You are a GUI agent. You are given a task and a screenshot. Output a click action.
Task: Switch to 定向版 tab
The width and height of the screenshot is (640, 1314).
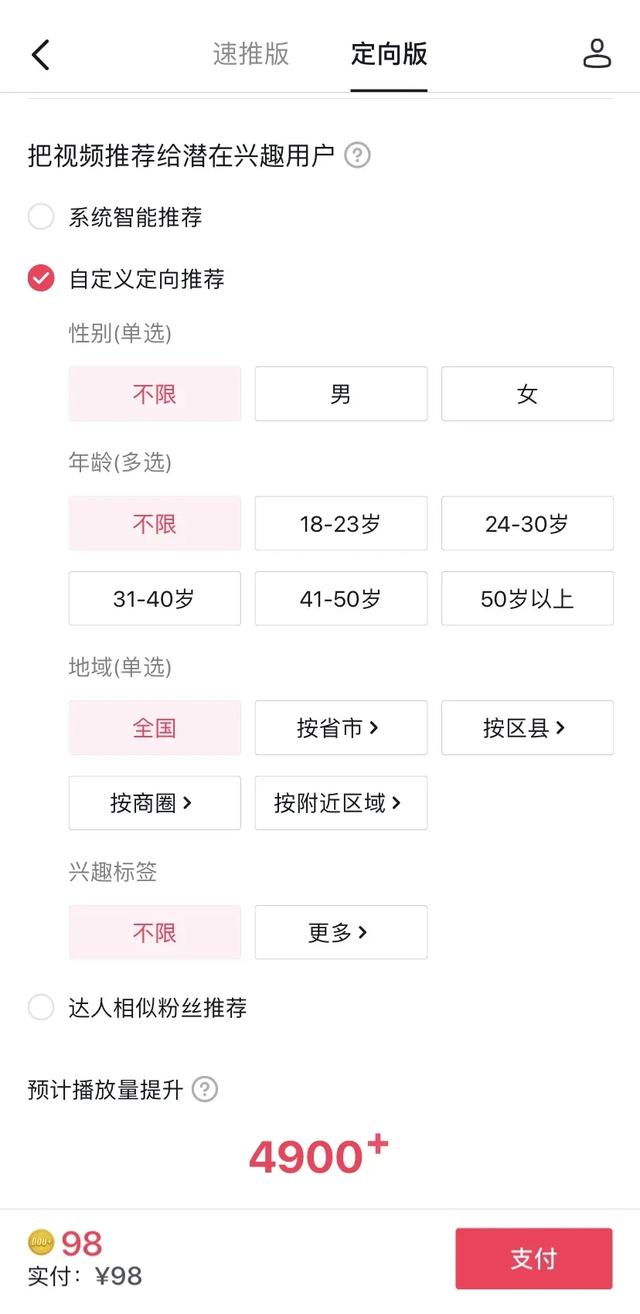389,54
